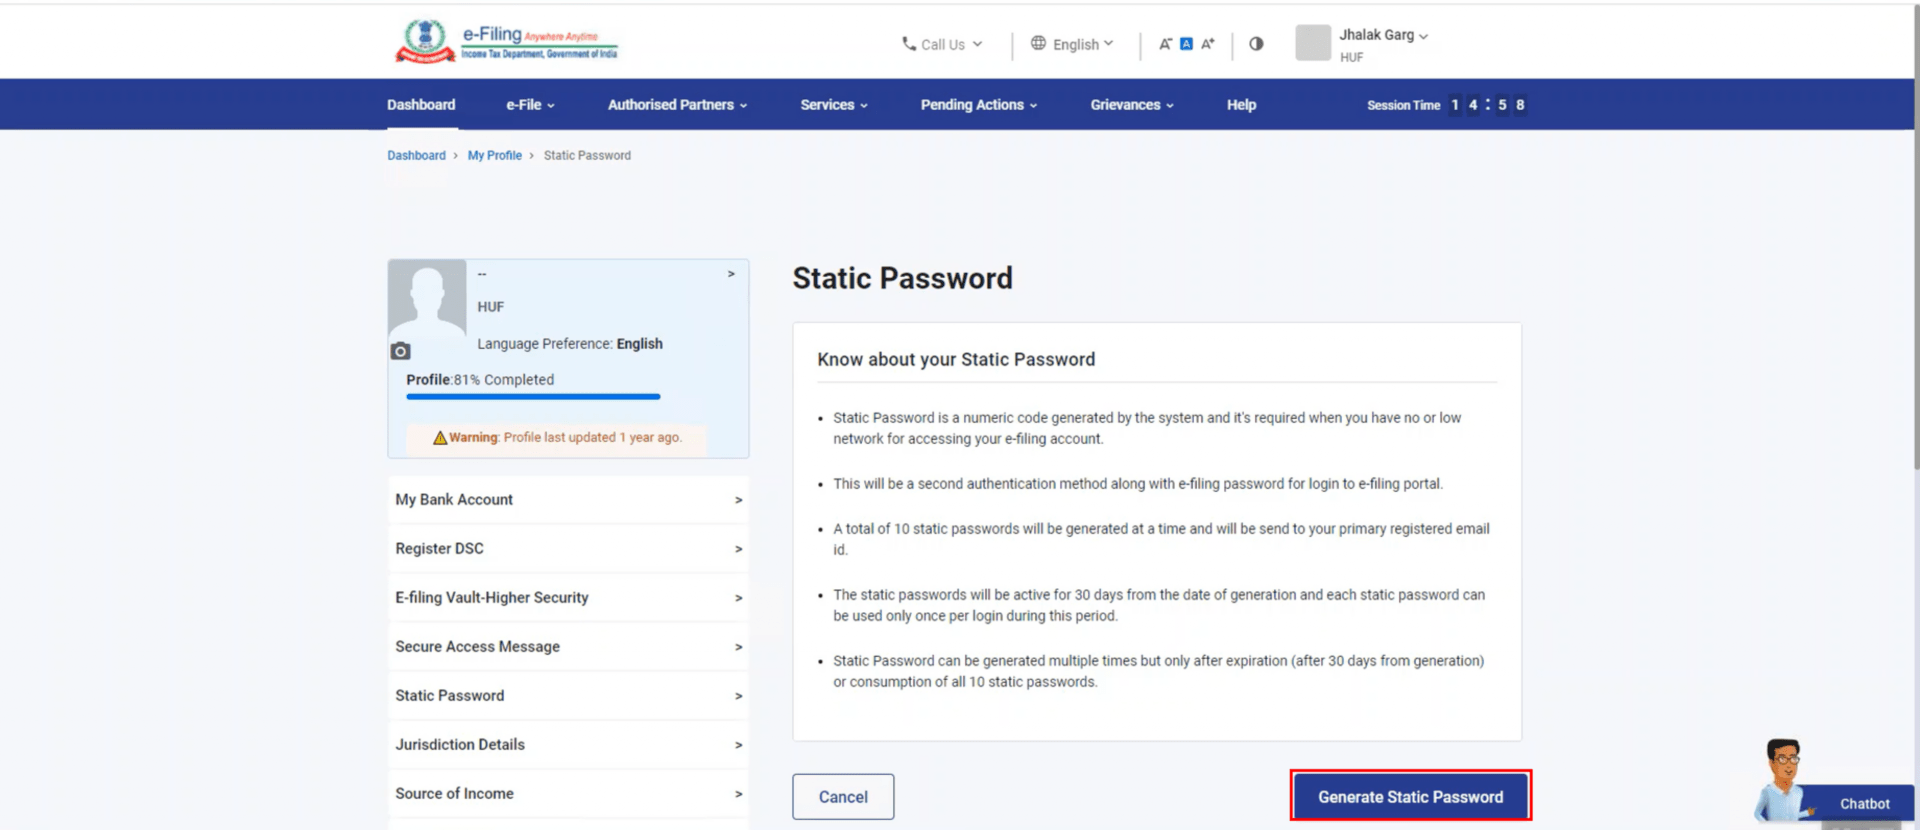Open My Bank Account section

[568, 500]
